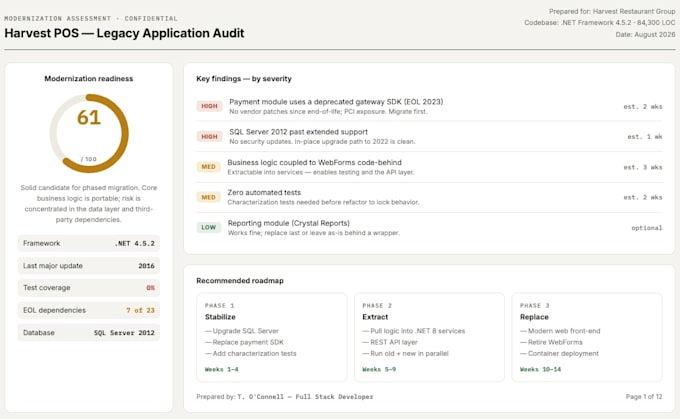Click the 'optional' estimate label
Screen dimensions: 680x419
(x=647, y=228)
